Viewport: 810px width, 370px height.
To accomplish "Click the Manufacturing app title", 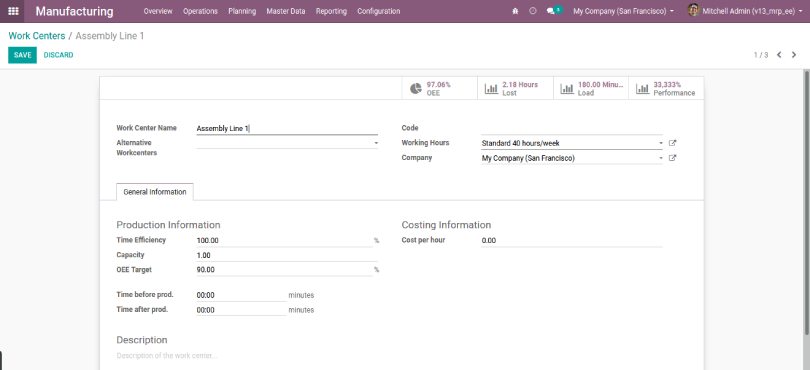I will [x=74, y=11].
